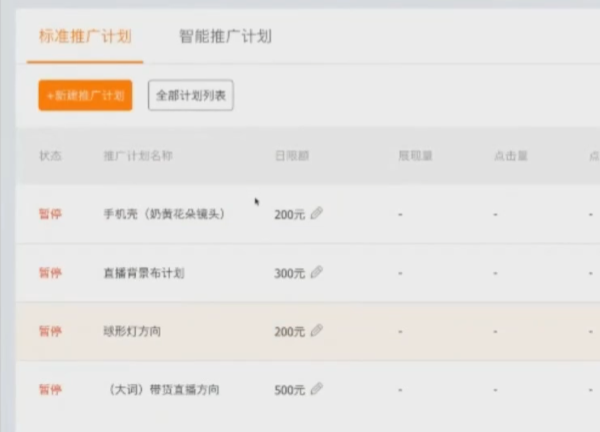This screenshot has width=600, height=432.
Task: Edit daily budget pencil for 球形灯方向
Action: pos(317,331)
